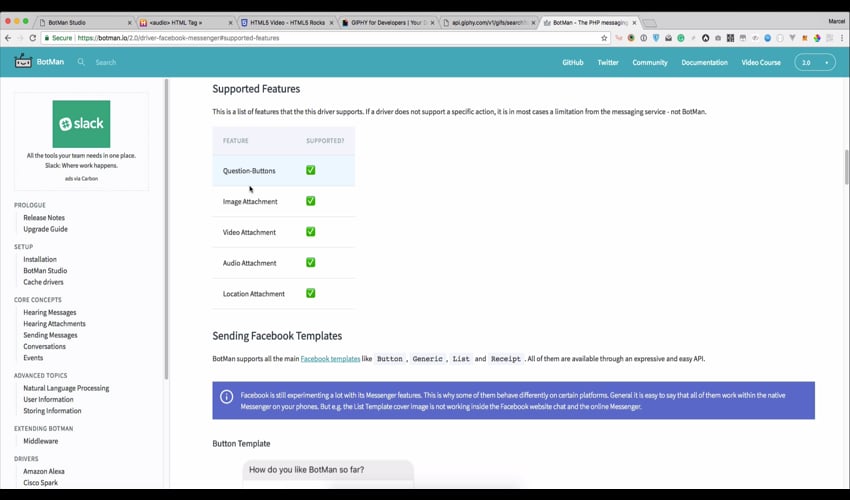Open the Chrome three-dot menu
This screenshot has width=850, height=500.
[x=842, y=38]
